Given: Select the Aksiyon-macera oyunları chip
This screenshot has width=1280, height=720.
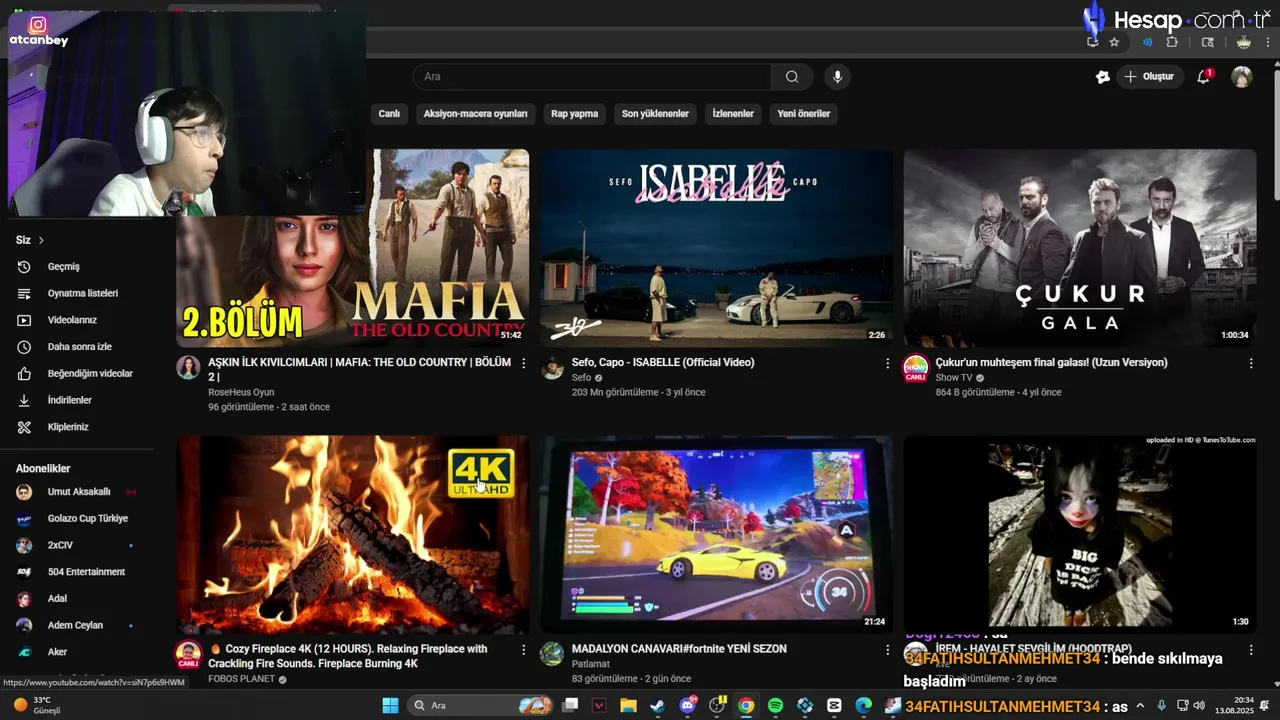Looking at the screenshot, I should (475, 114).
